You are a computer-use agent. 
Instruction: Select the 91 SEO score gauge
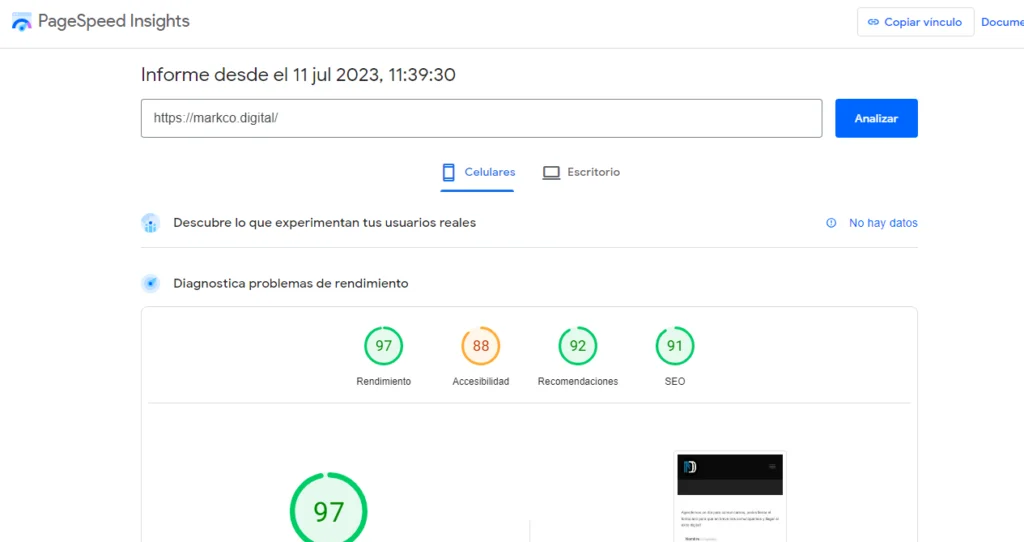(x=675, y=345)
